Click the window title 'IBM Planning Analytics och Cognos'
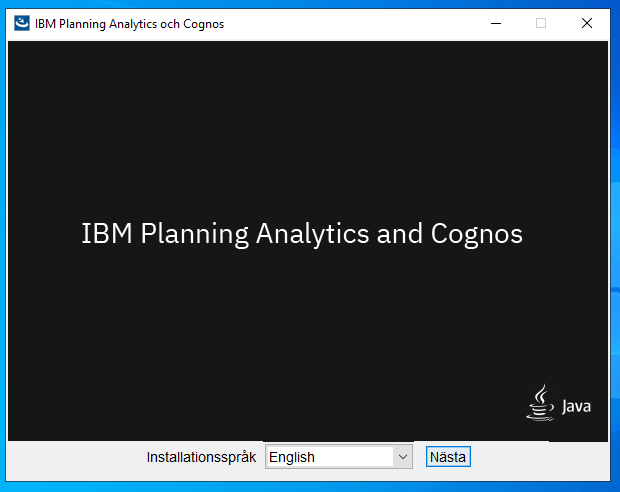Image resolution: width=620 pixels, height=492 pixels. (x=129, y=24)
